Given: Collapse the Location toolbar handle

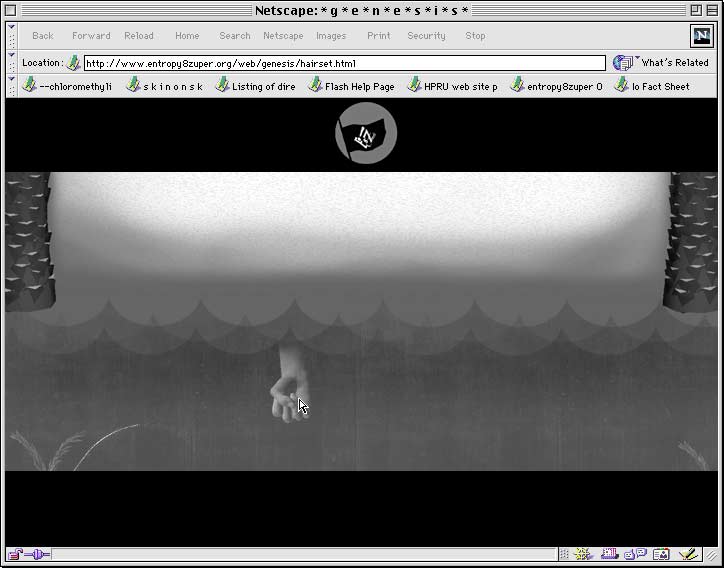Looking at the screenshot, I should (12, 63).
